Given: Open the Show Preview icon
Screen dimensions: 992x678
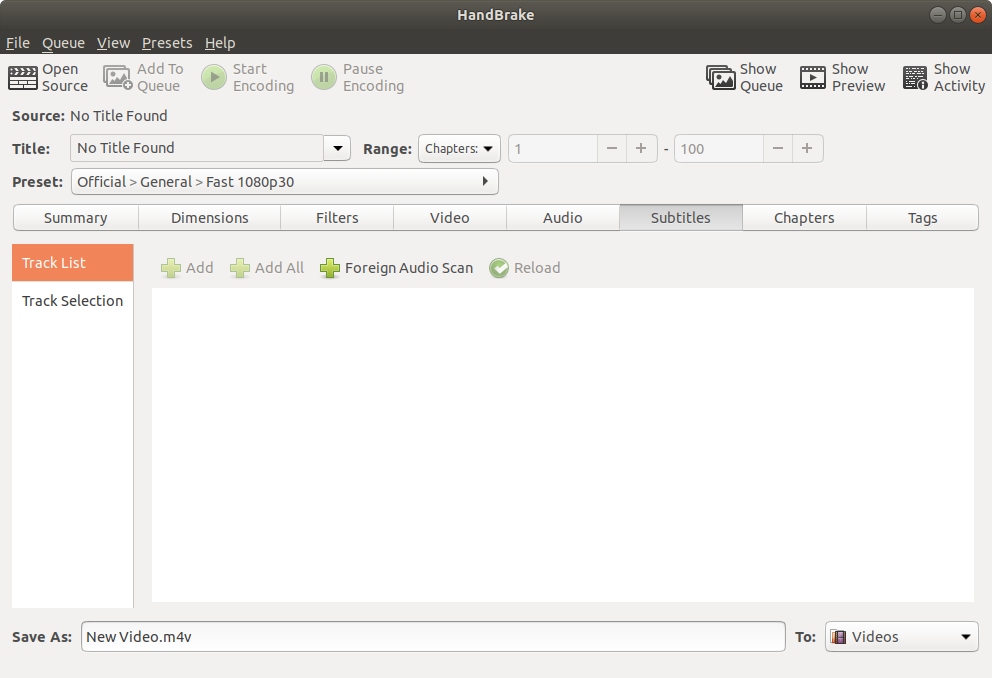Looking at the screenshot, I should pos(812,78).
